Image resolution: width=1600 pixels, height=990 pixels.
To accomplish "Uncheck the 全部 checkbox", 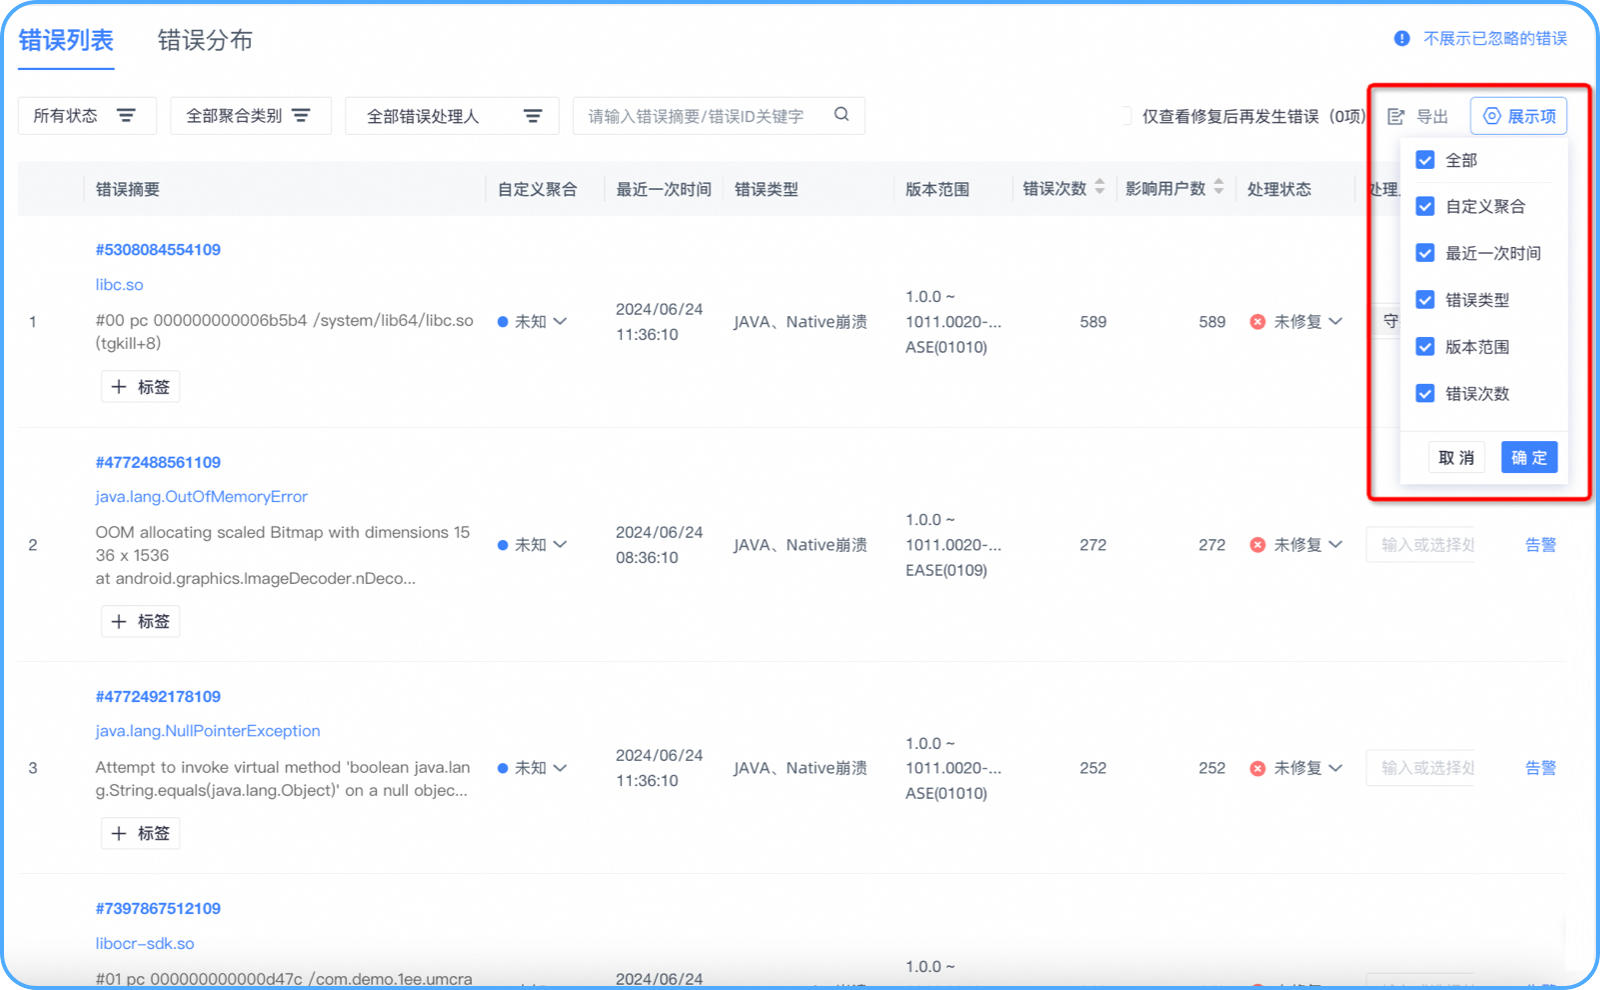I will (1425, 160).
